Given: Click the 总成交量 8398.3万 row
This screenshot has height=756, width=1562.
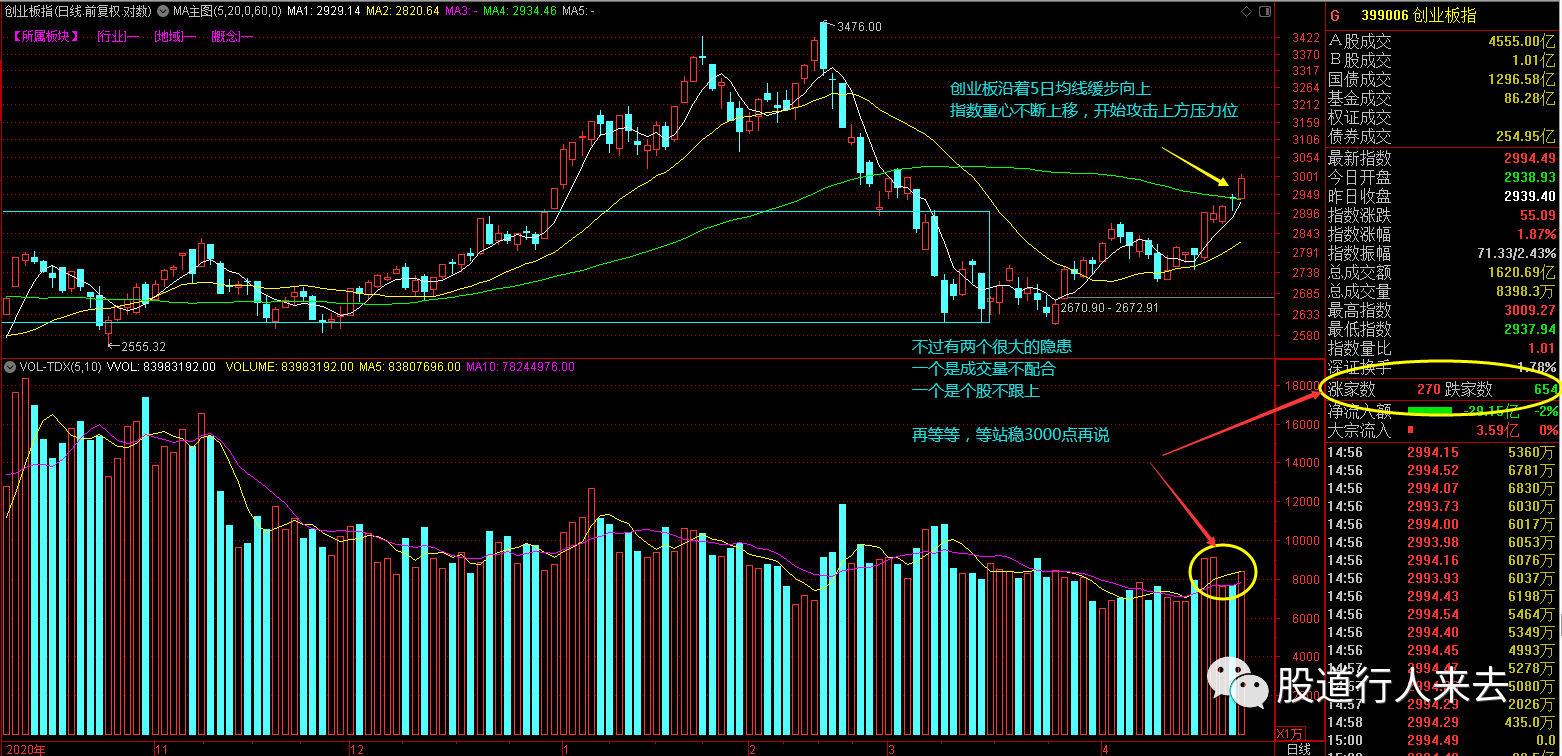Looking at the screenshot, I should (x=1443, y=291).
